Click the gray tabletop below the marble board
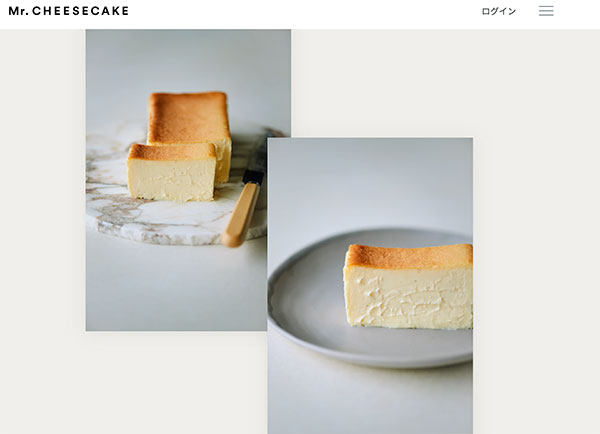Screen dimensions: 600x434 (176, 289)
